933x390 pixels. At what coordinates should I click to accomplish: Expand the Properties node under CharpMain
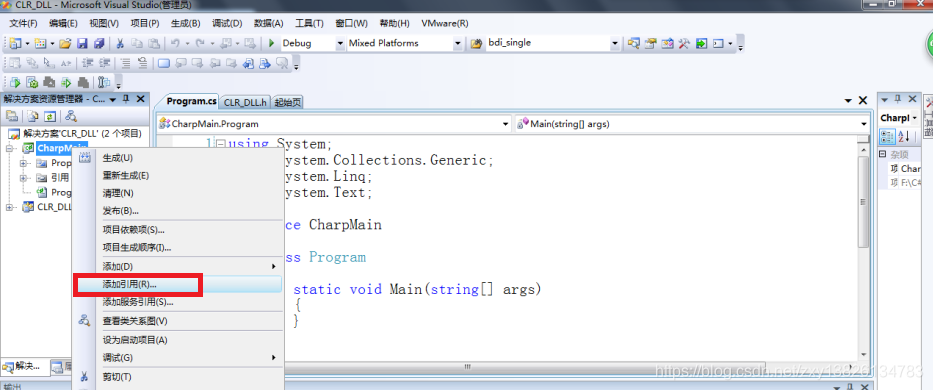[x=23, y=163]
